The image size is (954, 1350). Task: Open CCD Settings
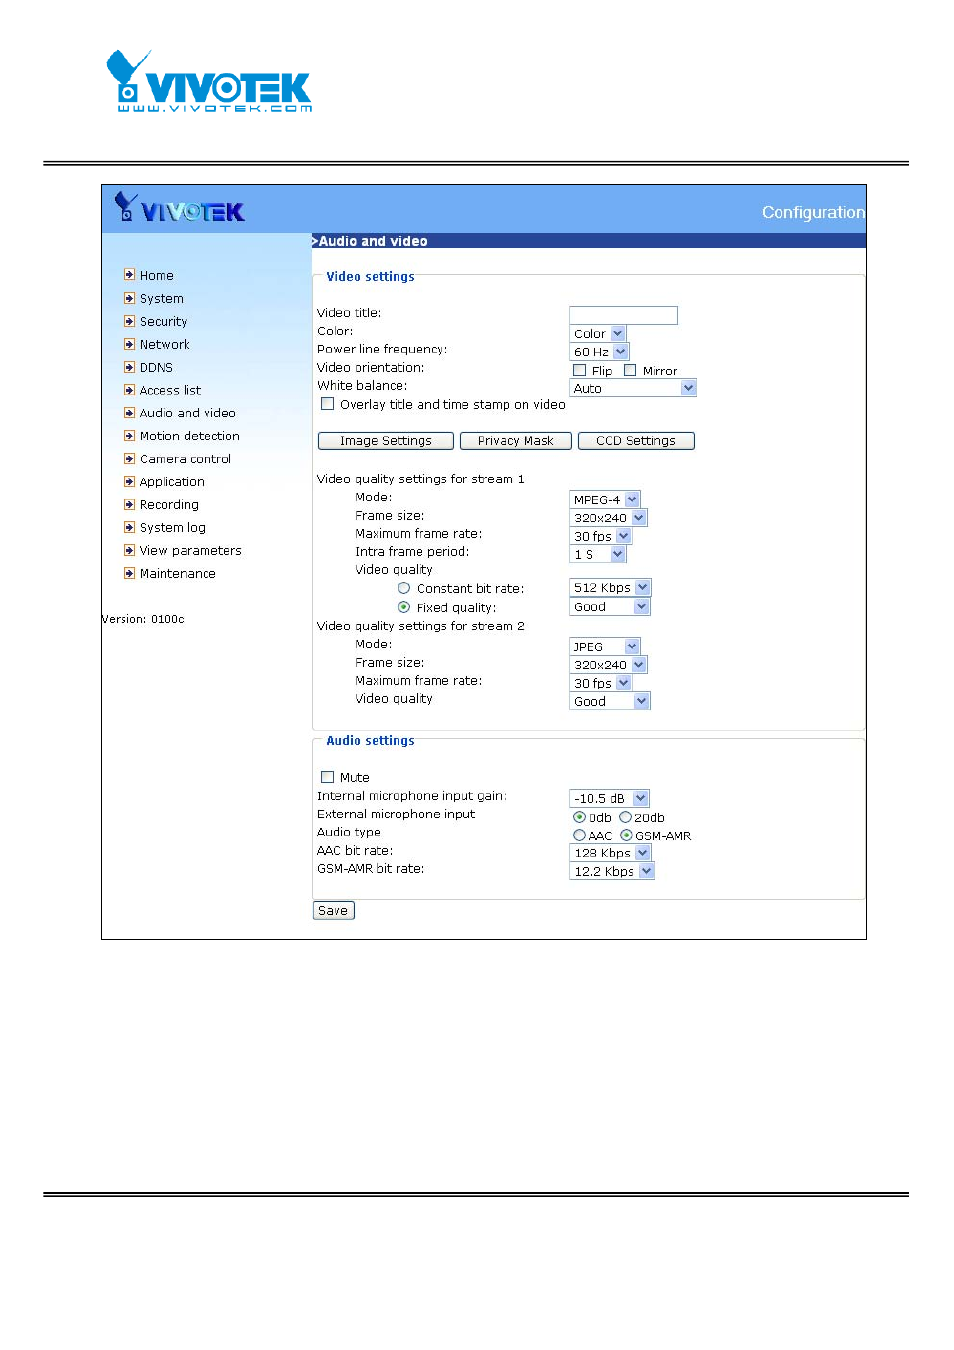pyautogui.click(x=636, y=441)
